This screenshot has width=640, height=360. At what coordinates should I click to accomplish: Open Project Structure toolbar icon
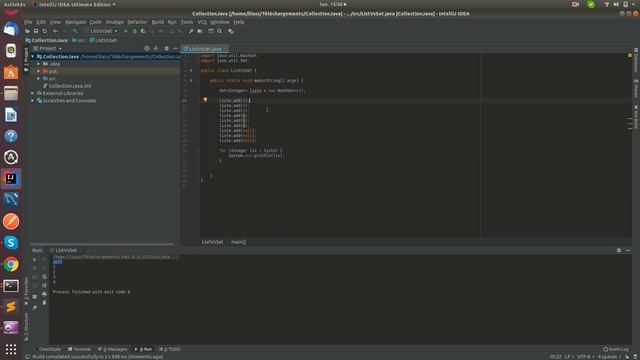(x=200, y=31)
